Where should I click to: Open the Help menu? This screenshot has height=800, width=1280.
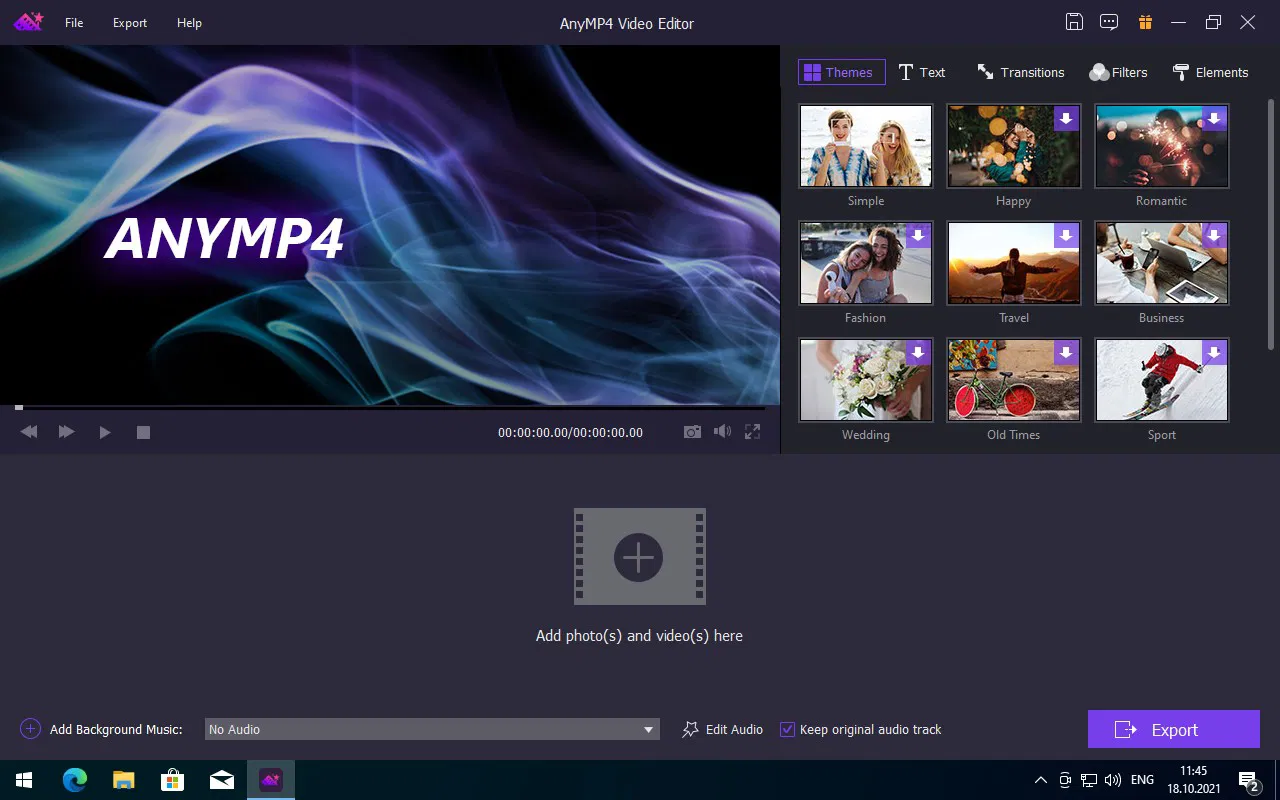(189, 23)
